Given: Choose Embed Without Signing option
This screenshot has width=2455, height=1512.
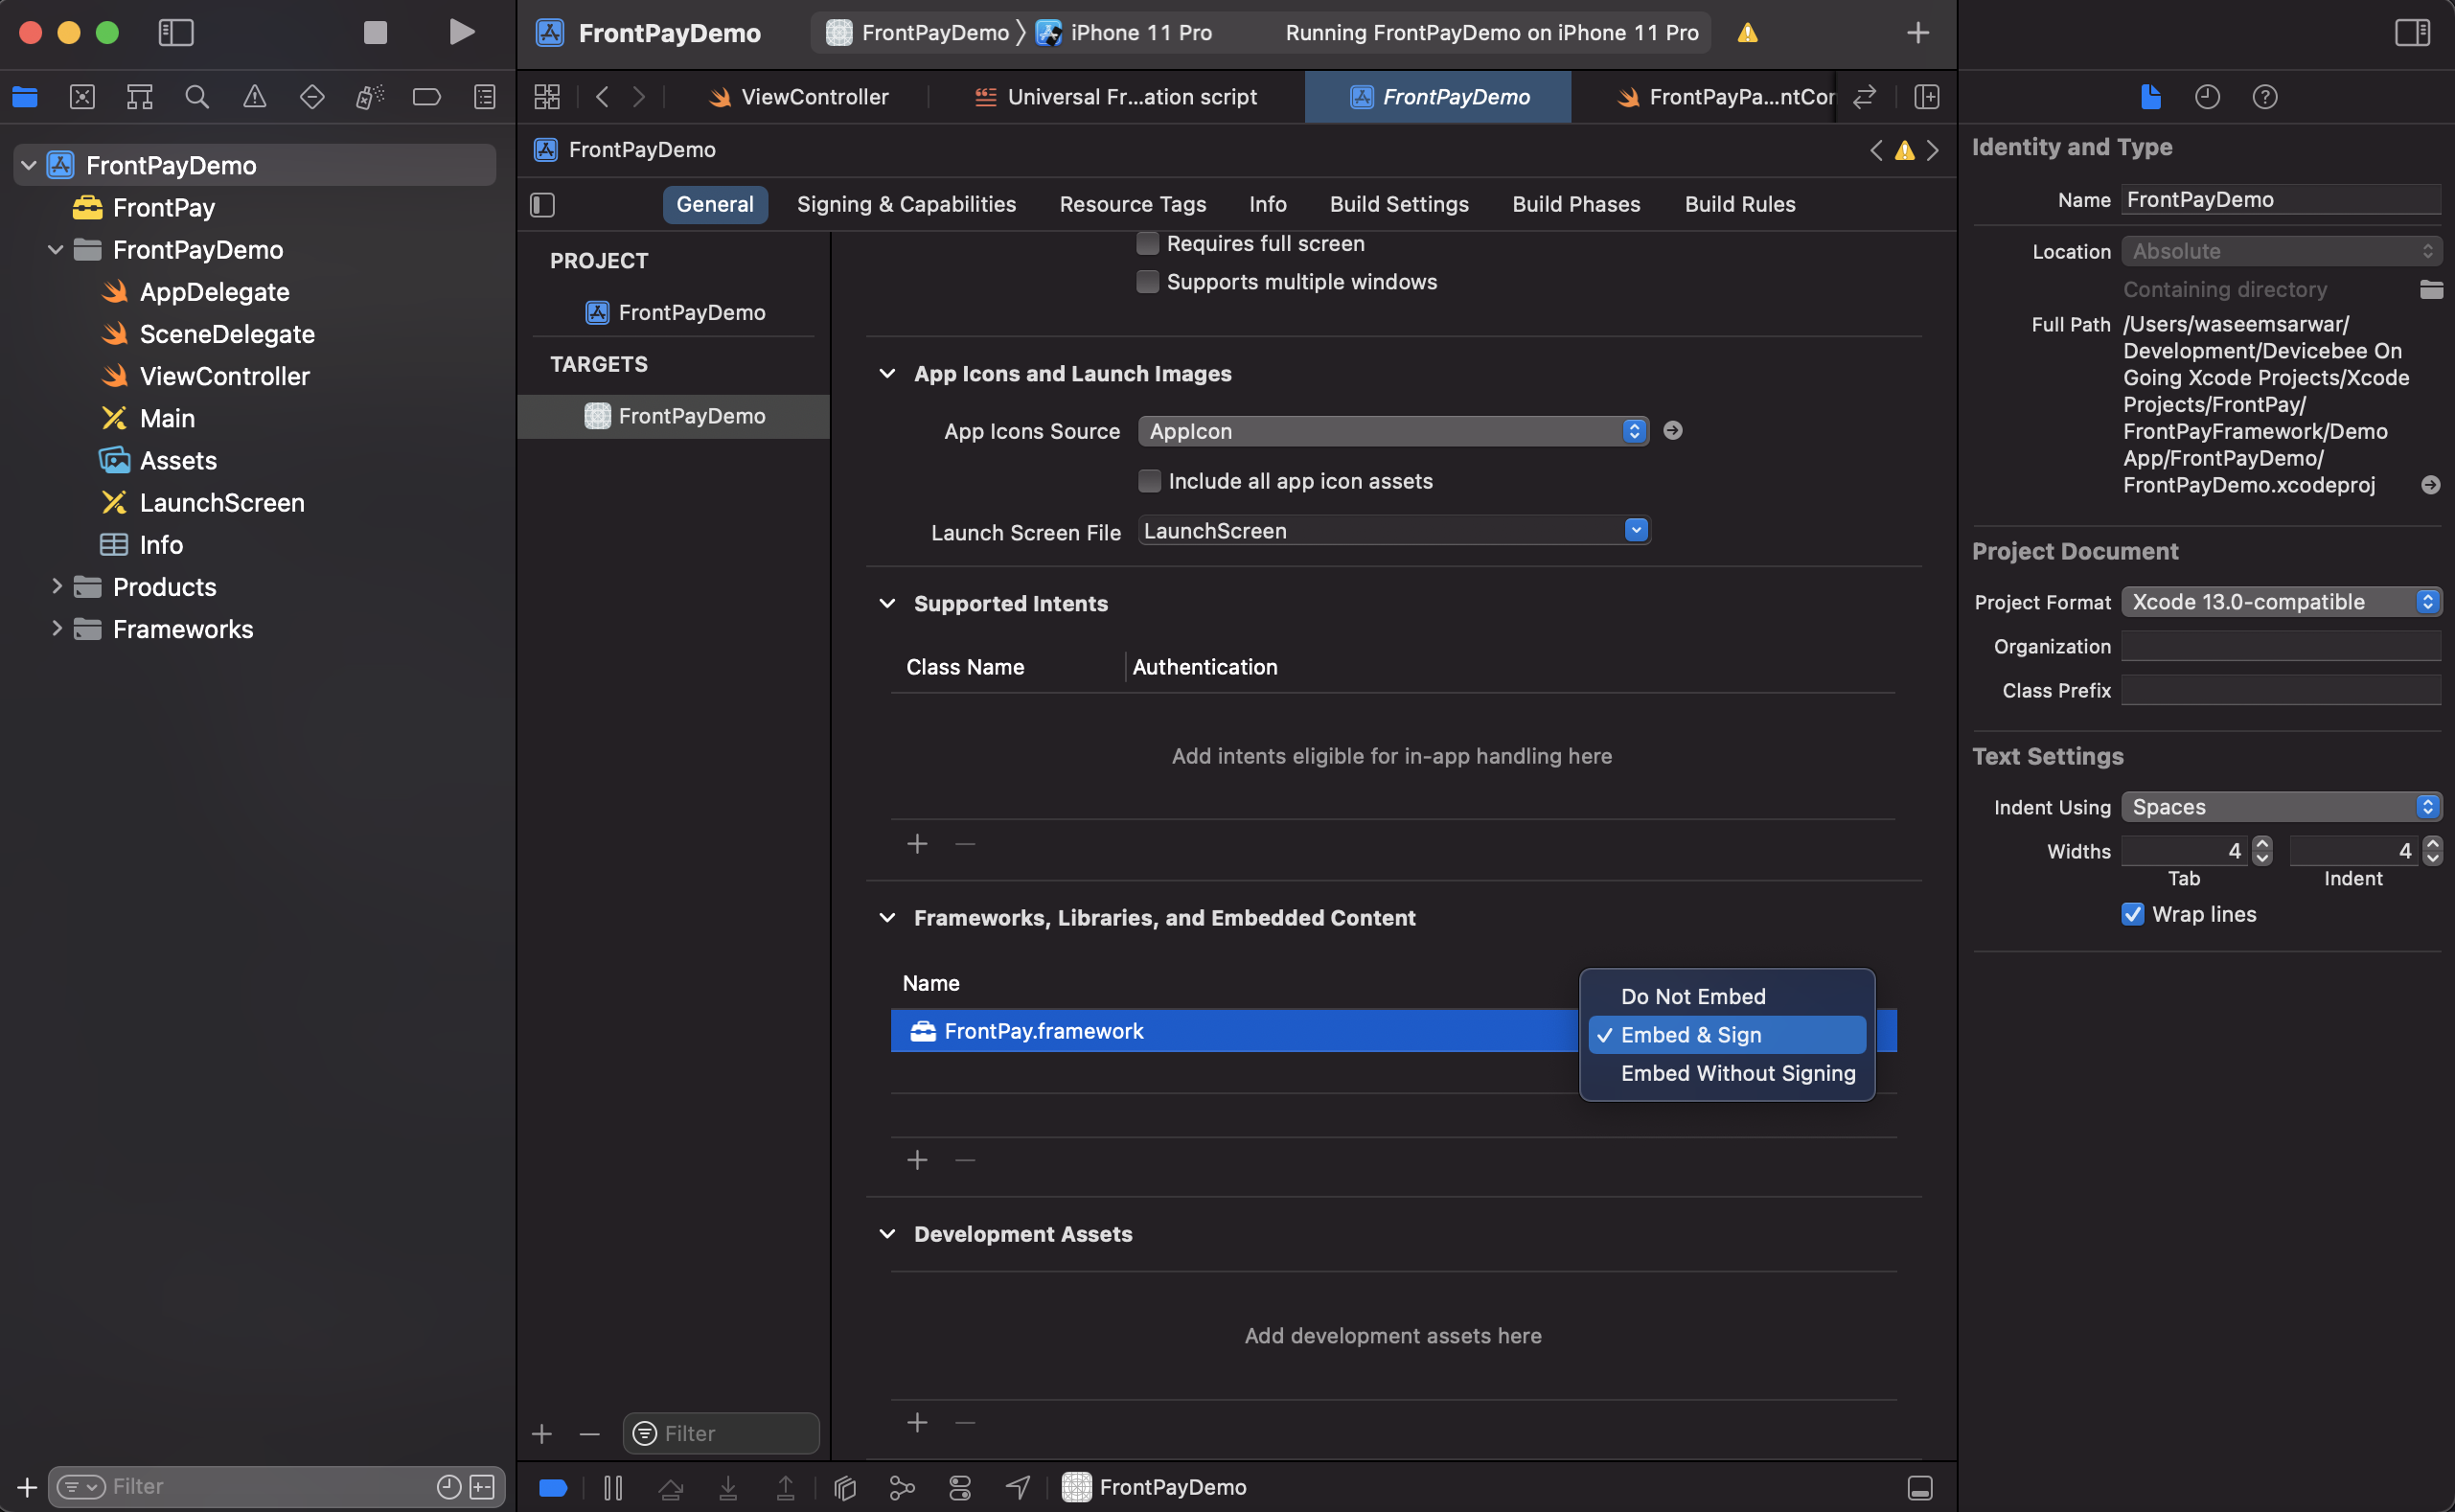Looking at the screenshot, I should pos(1737,1073).
